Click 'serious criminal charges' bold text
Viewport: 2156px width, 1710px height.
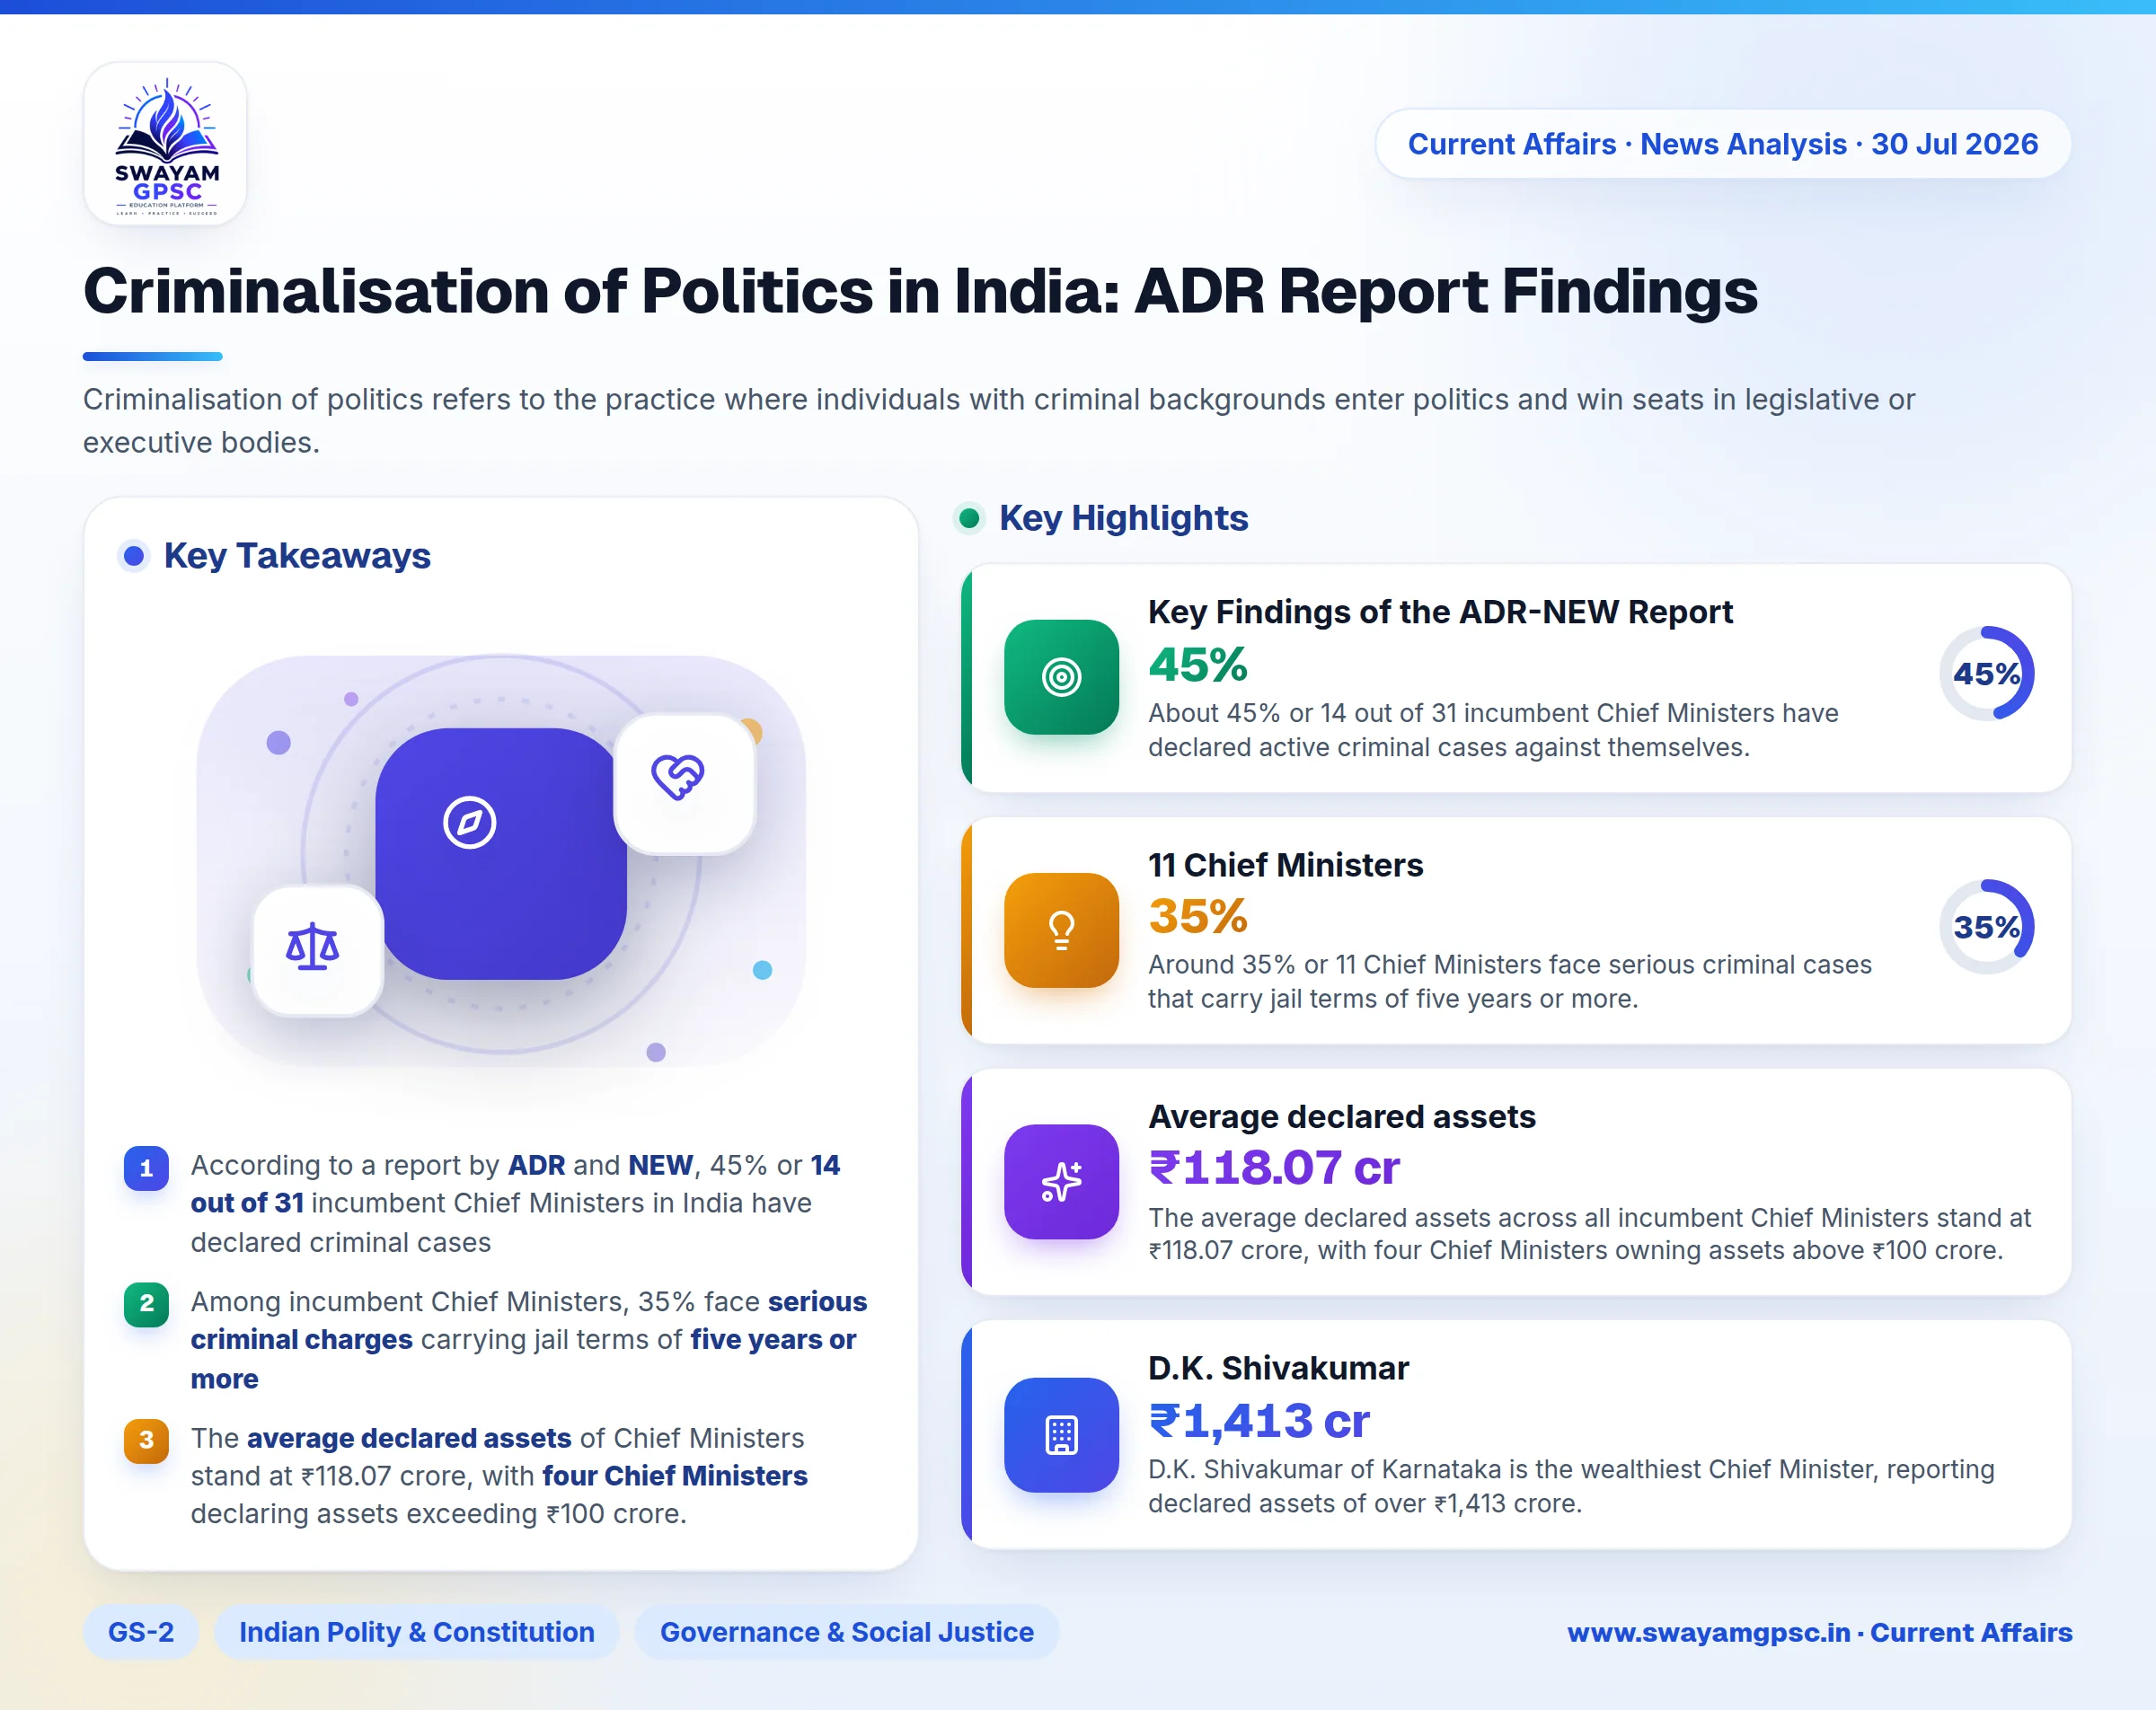[x=529, y=1320]
